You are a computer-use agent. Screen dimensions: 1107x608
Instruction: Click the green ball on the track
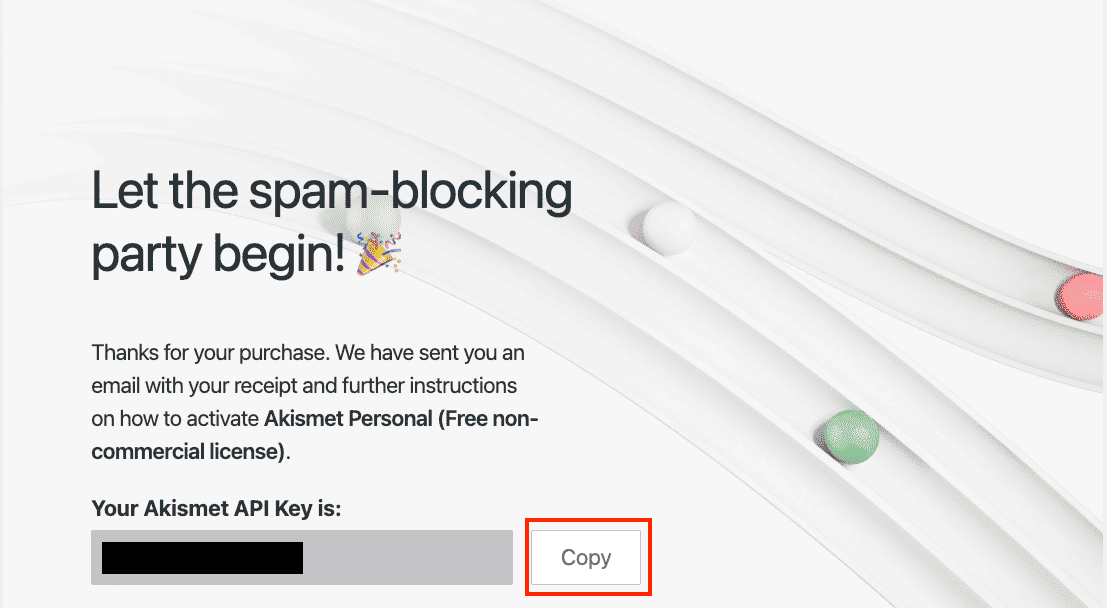pyautogui.click(x=851, y=436)
